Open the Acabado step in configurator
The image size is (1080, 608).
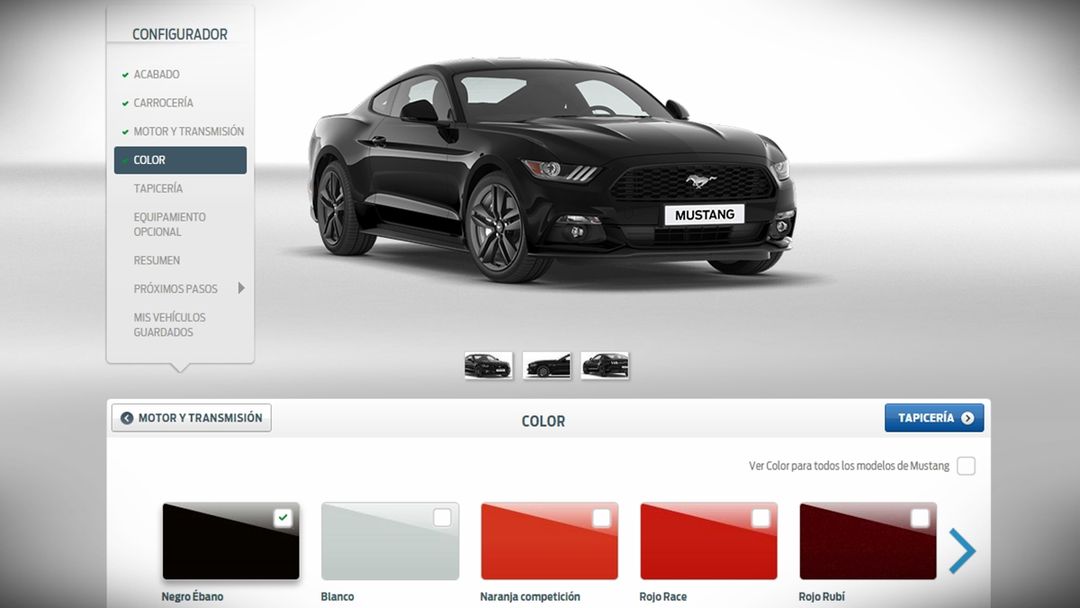tap(156, 74)
